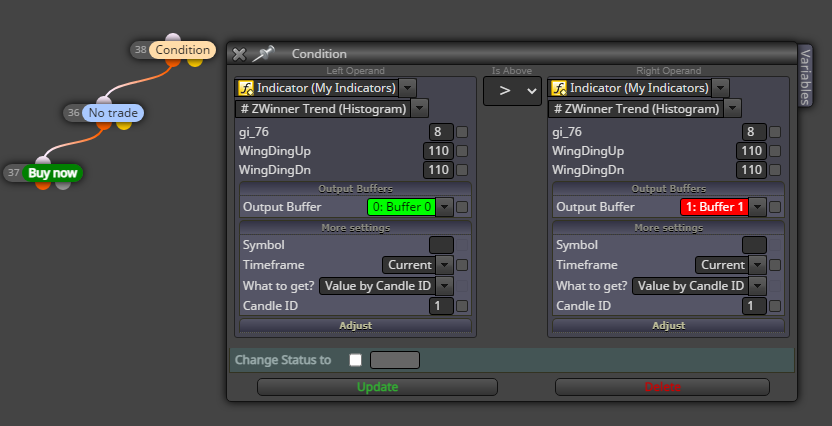832x426 pixels.
Task: Click Right Operand Candle ID value field
Action: tap(755, 306)
